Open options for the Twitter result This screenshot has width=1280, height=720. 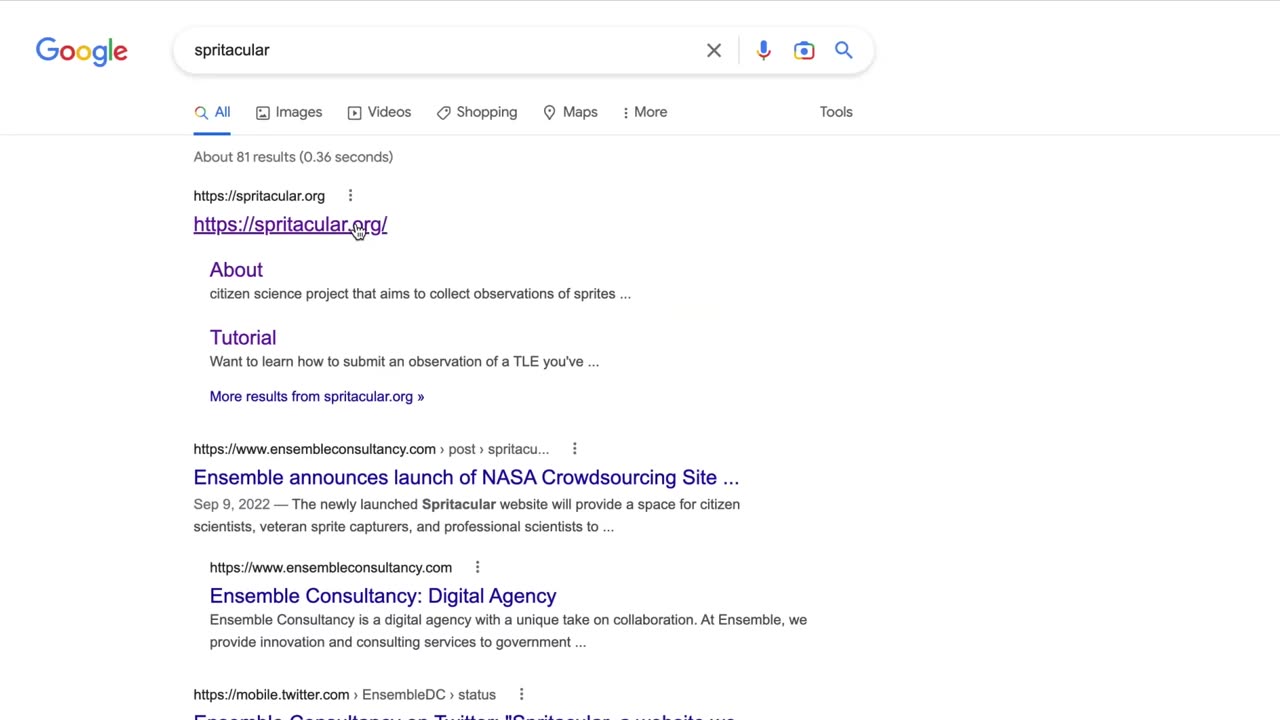pyautogui.click(x=521, y=694)
